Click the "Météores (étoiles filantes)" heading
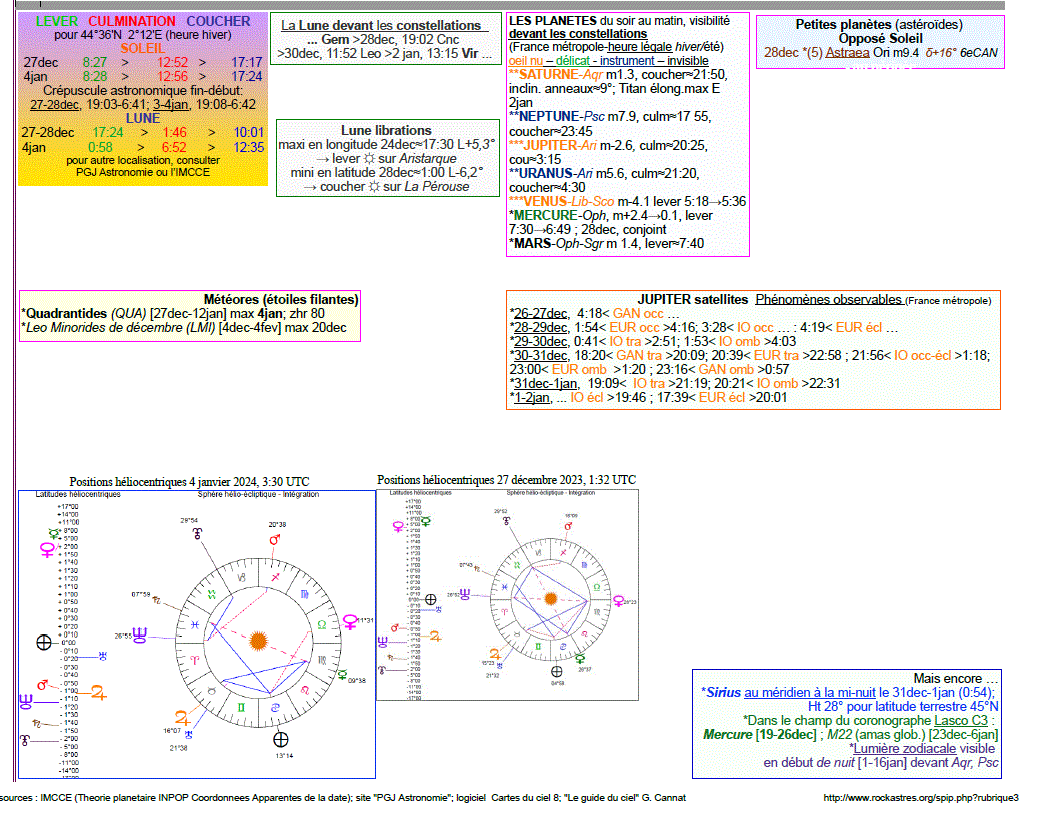 [281, 300]
